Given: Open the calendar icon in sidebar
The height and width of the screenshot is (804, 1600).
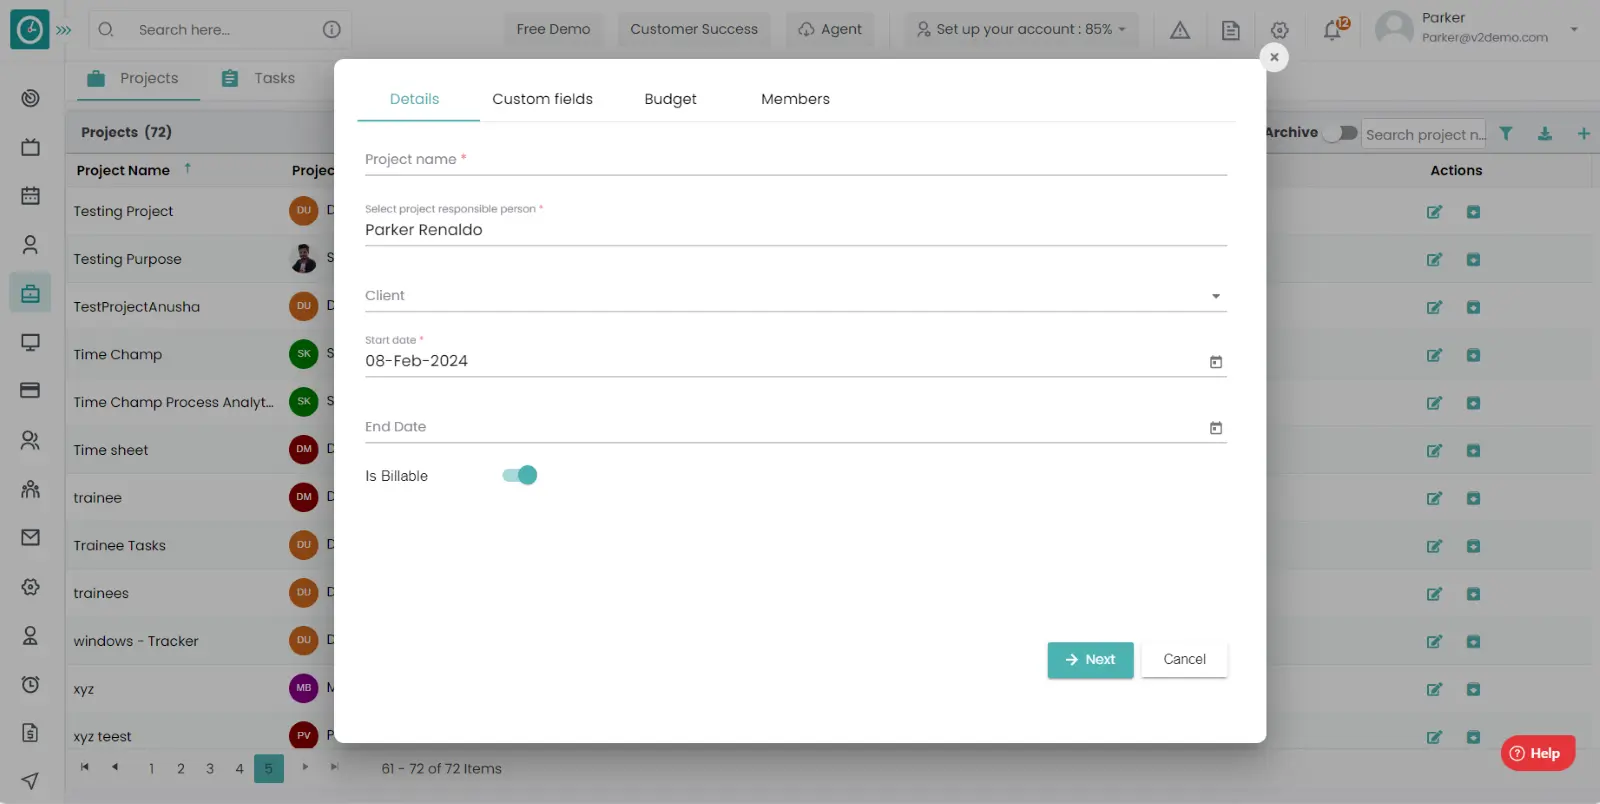Looking at the screenshot, I should click(x=30, y=196).
